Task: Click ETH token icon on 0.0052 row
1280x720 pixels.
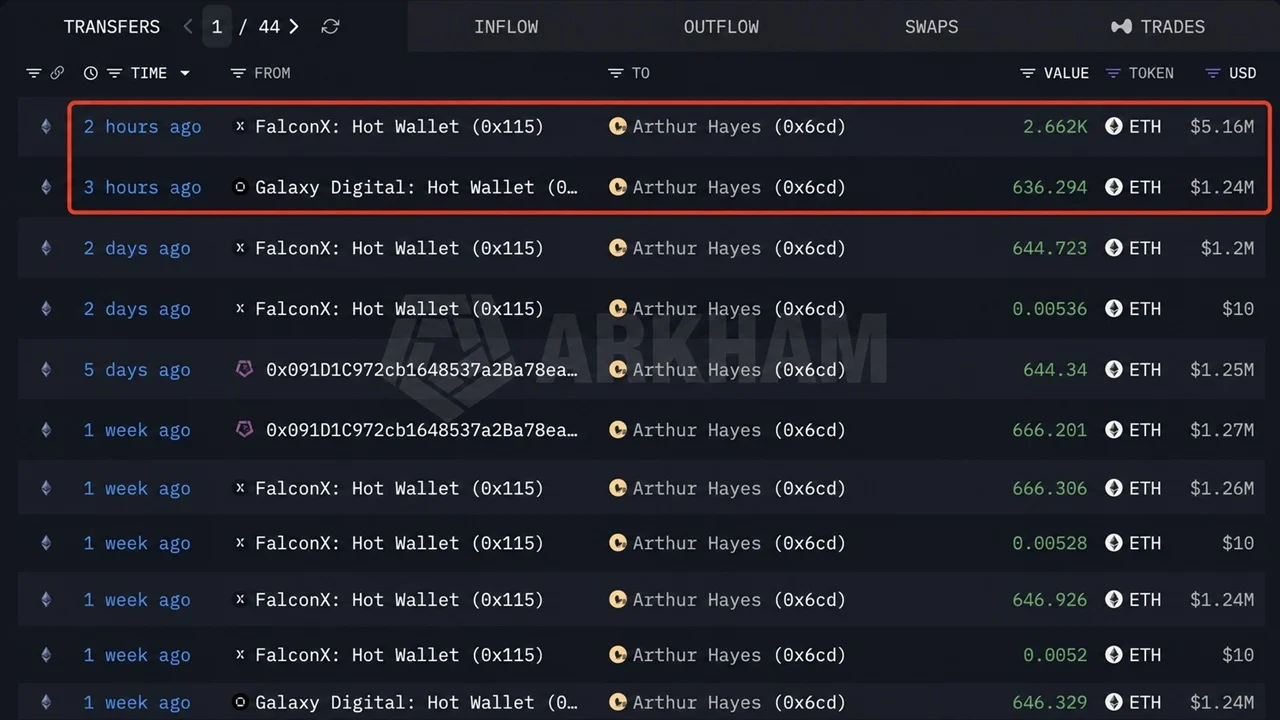Action: tap(1114, 655)
